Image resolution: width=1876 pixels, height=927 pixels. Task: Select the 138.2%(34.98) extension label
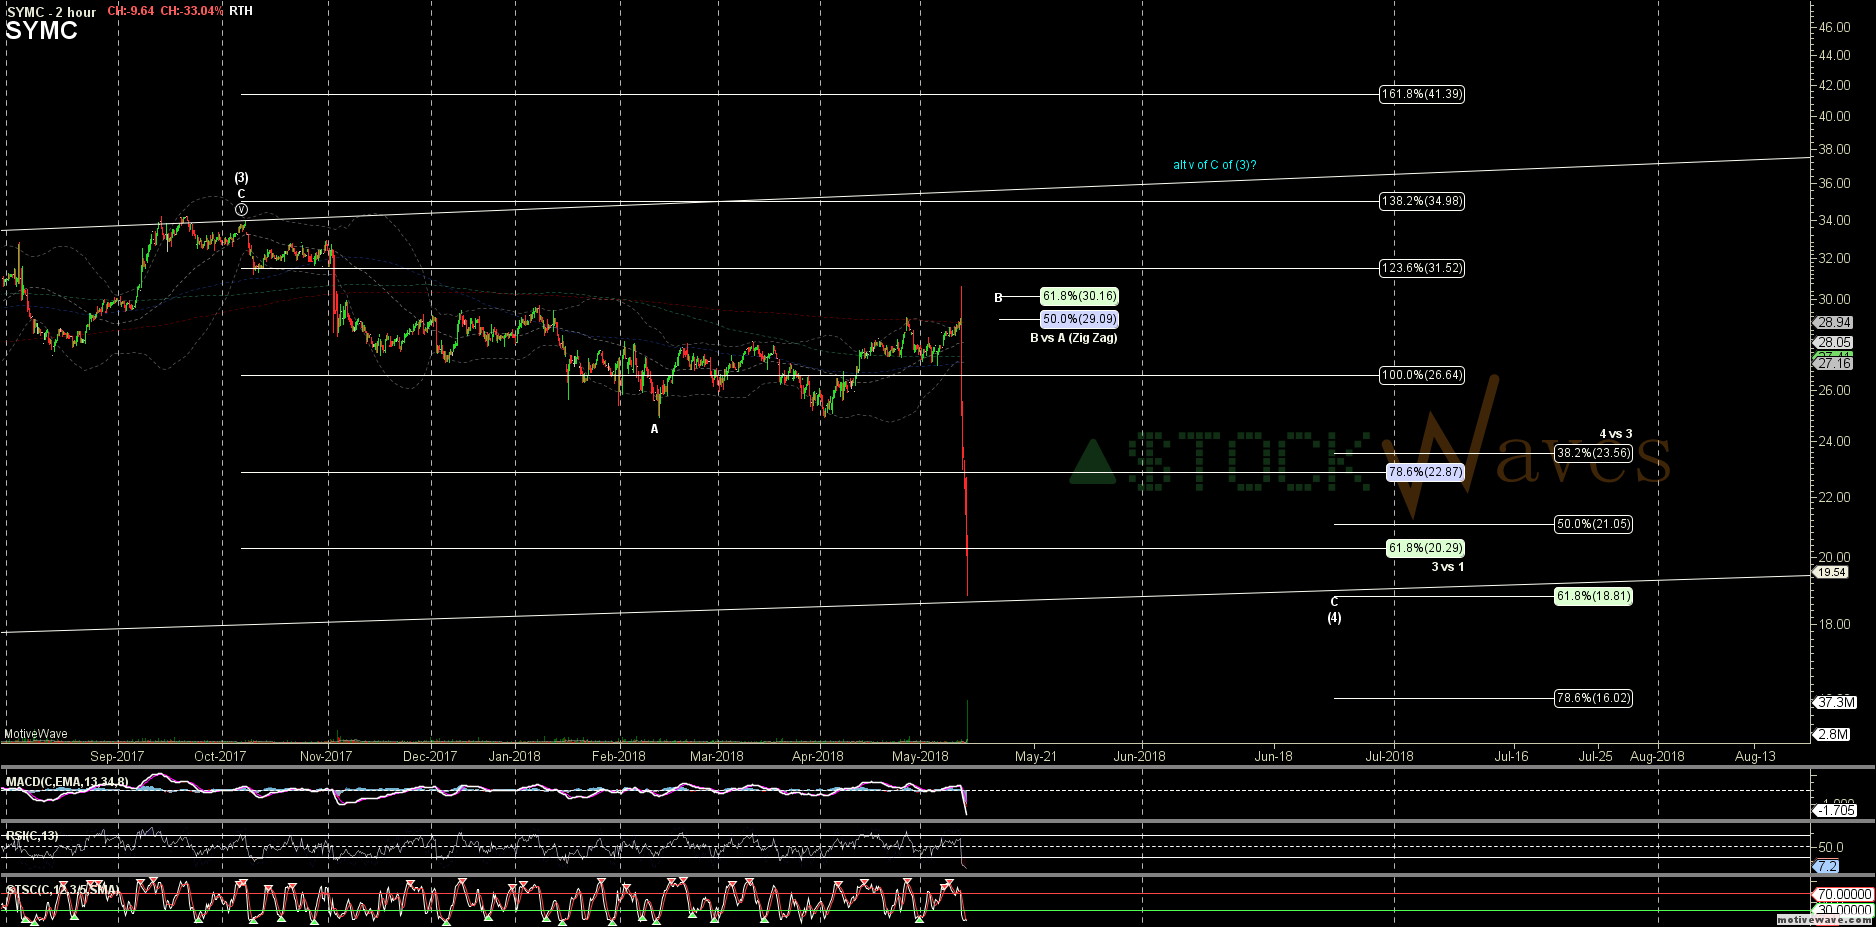tap(1422, 201)
